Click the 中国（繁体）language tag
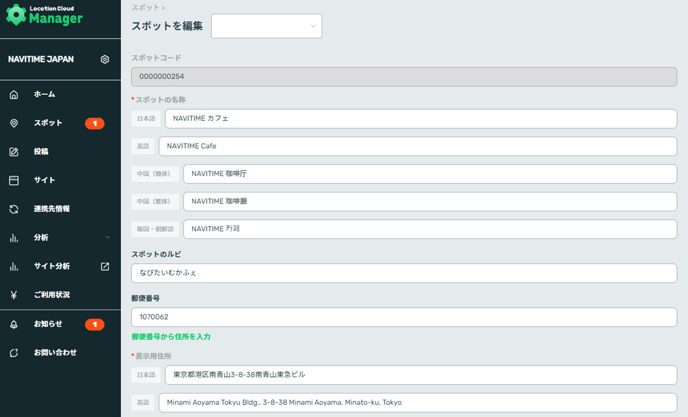This screenshot has height=417, width=688. tap(155, 201)
